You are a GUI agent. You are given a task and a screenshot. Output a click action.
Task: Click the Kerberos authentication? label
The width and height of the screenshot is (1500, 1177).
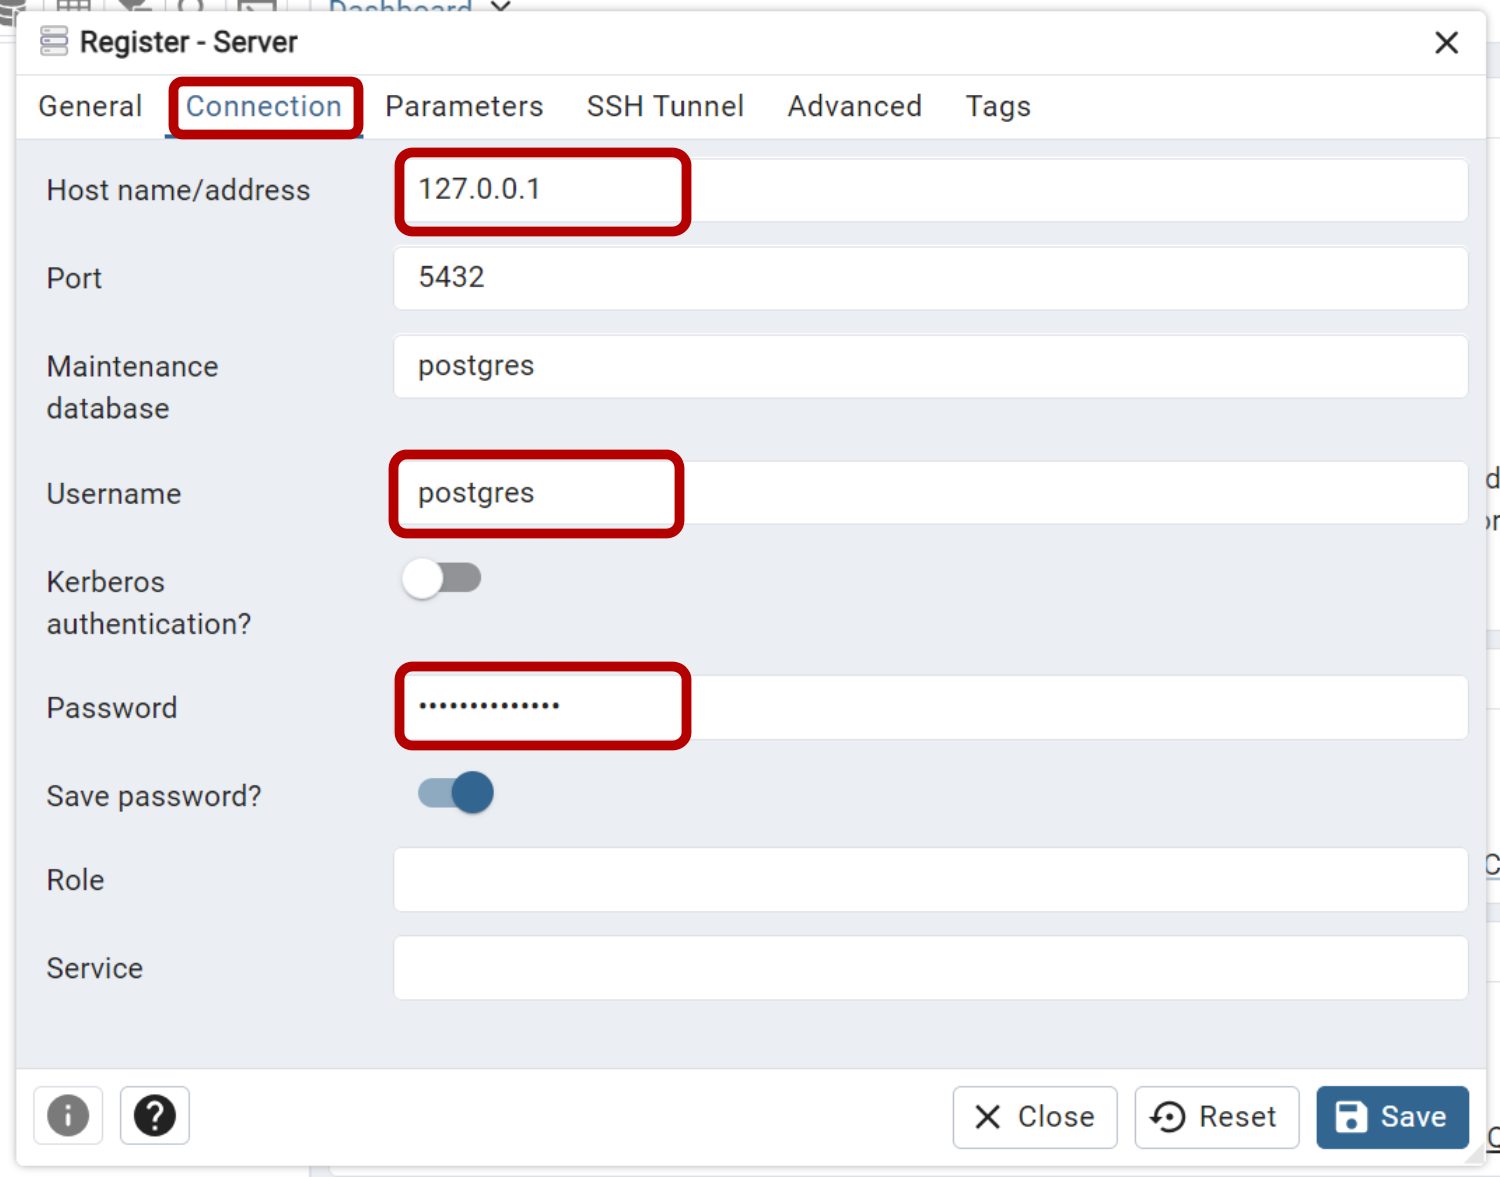(149, 603)
